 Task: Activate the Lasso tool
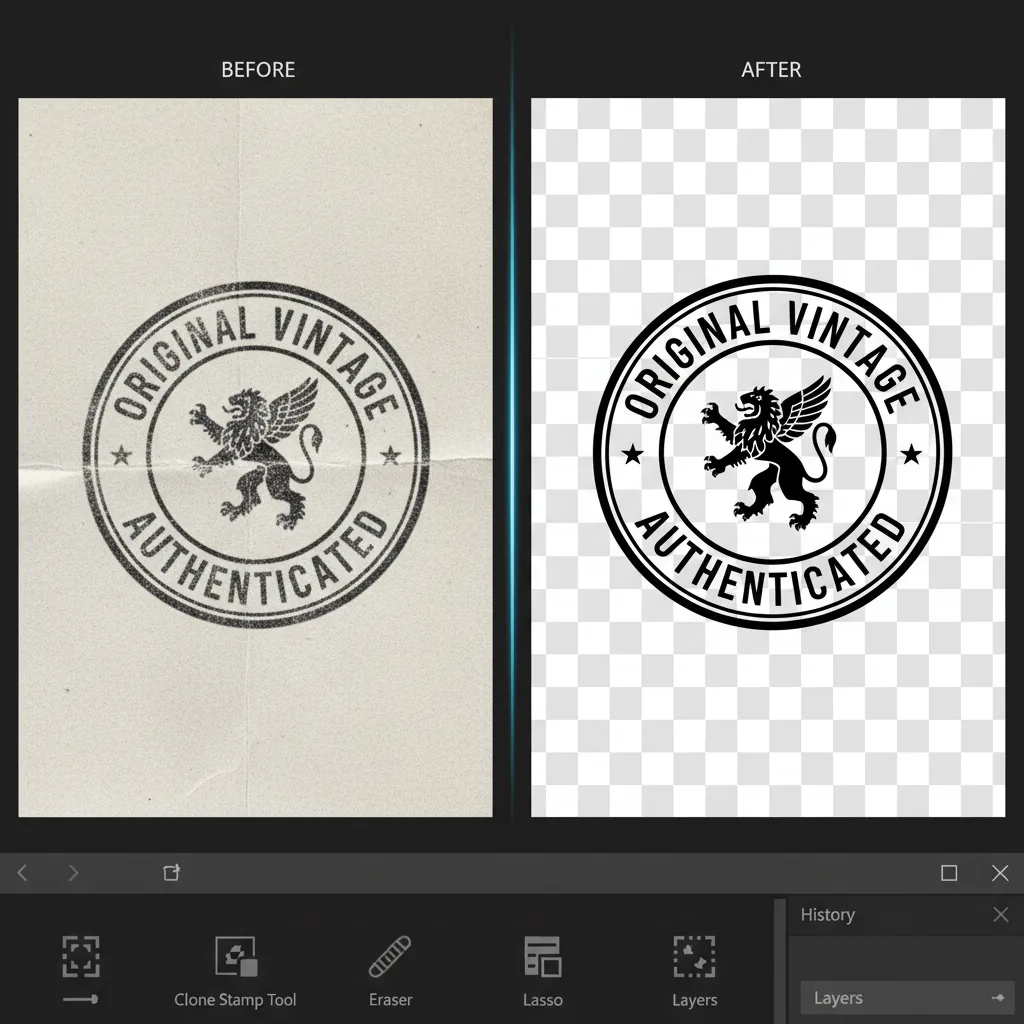coord(542,955)
